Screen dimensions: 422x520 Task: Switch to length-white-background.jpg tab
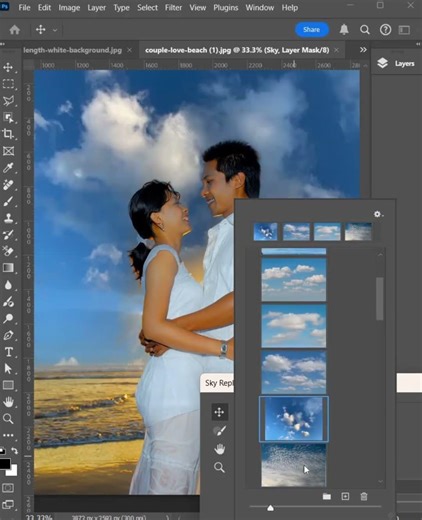click(x=72, y=50)
